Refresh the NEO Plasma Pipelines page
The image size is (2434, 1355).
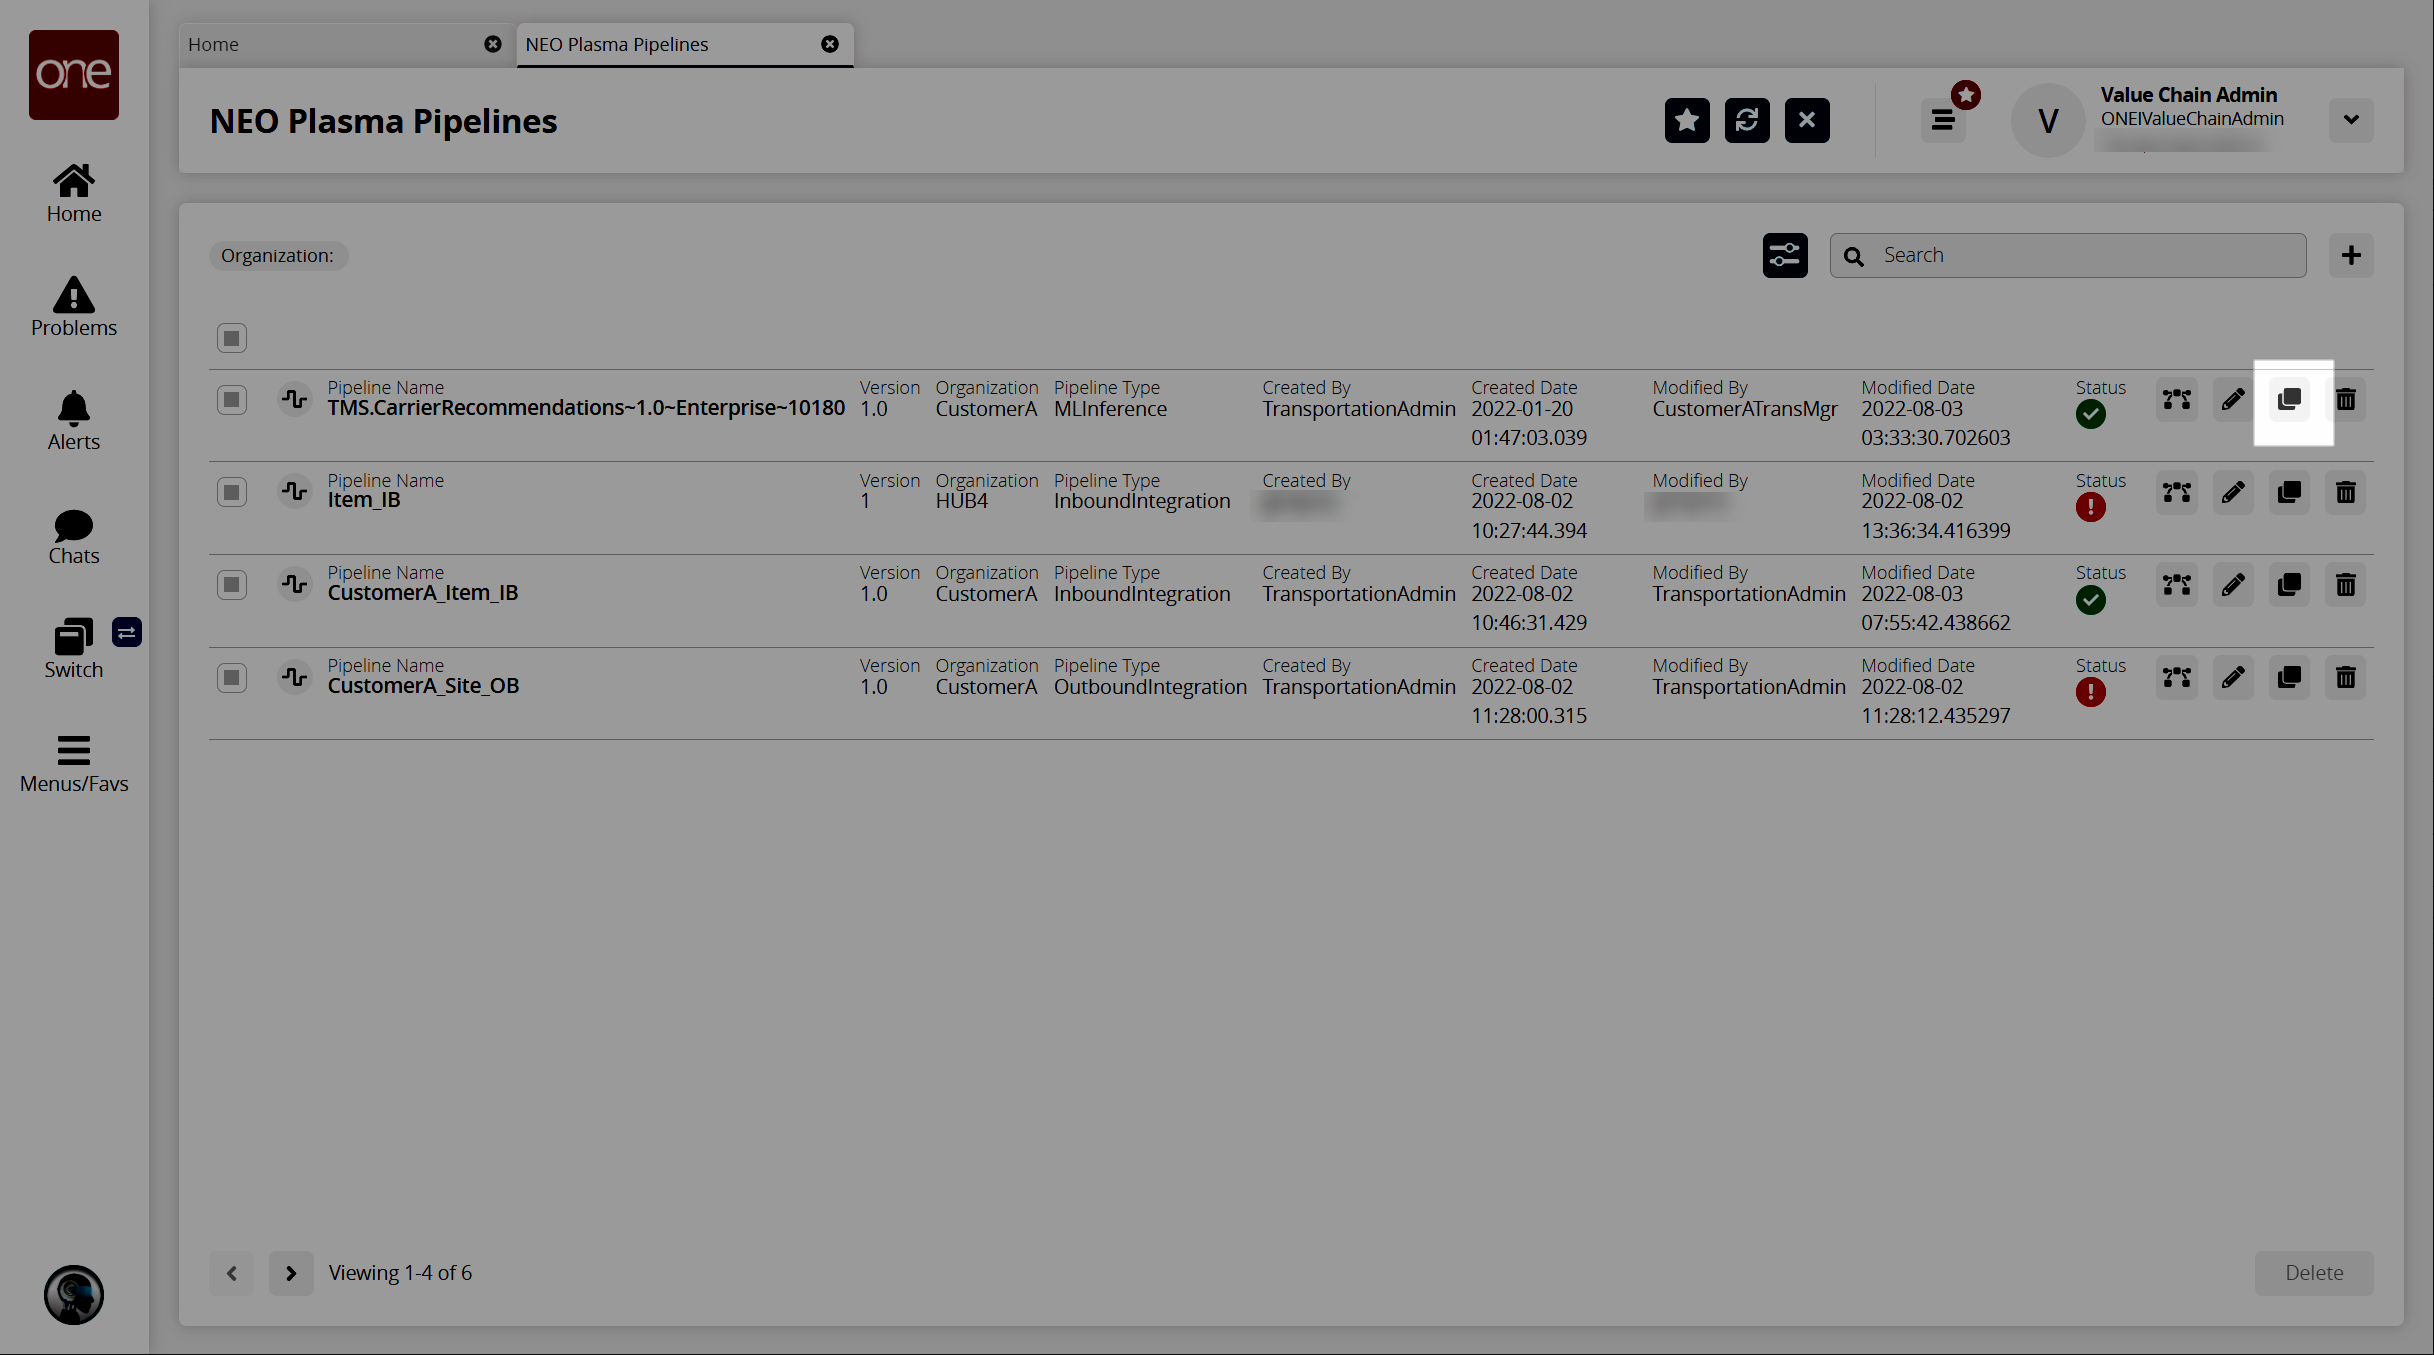coord(1747,121)
